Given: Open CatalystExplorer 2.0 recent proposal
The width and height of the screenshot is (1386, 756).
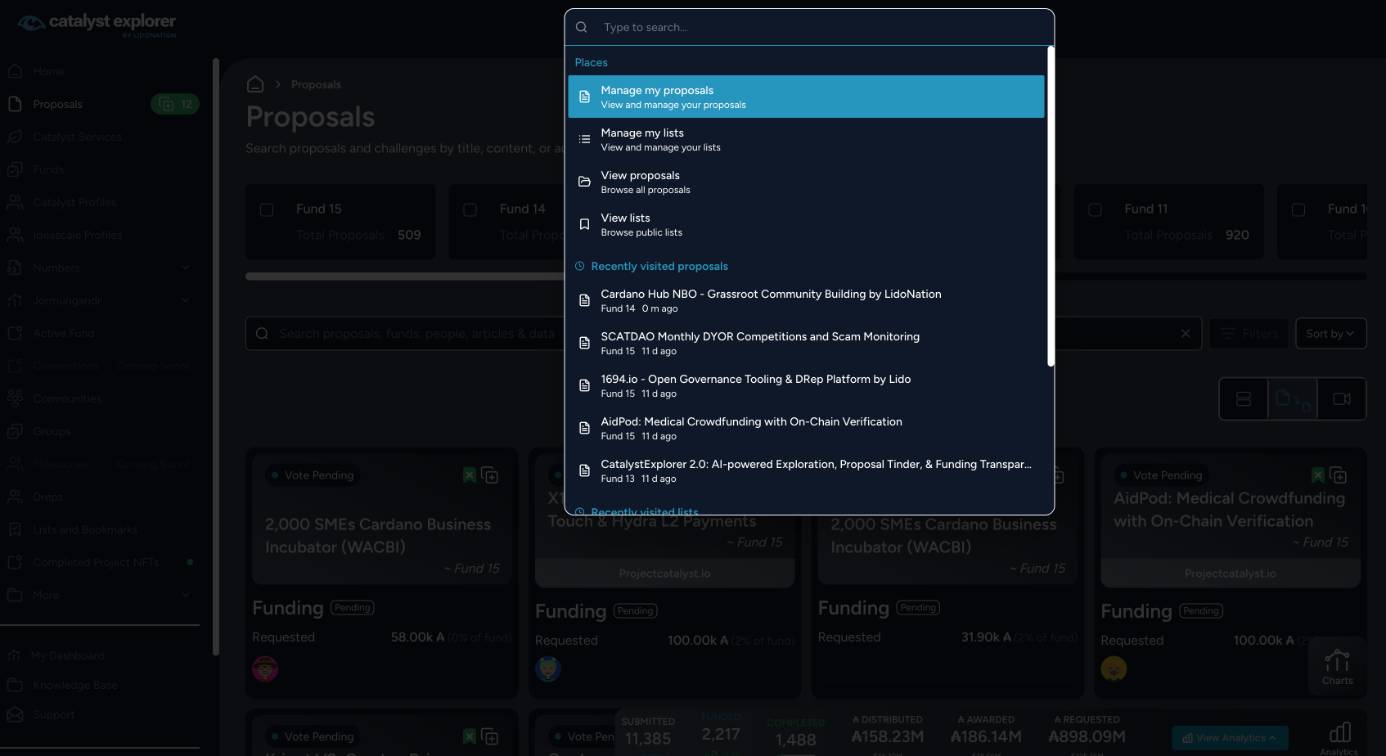Looking at the screenshot, I should point(806,471).
